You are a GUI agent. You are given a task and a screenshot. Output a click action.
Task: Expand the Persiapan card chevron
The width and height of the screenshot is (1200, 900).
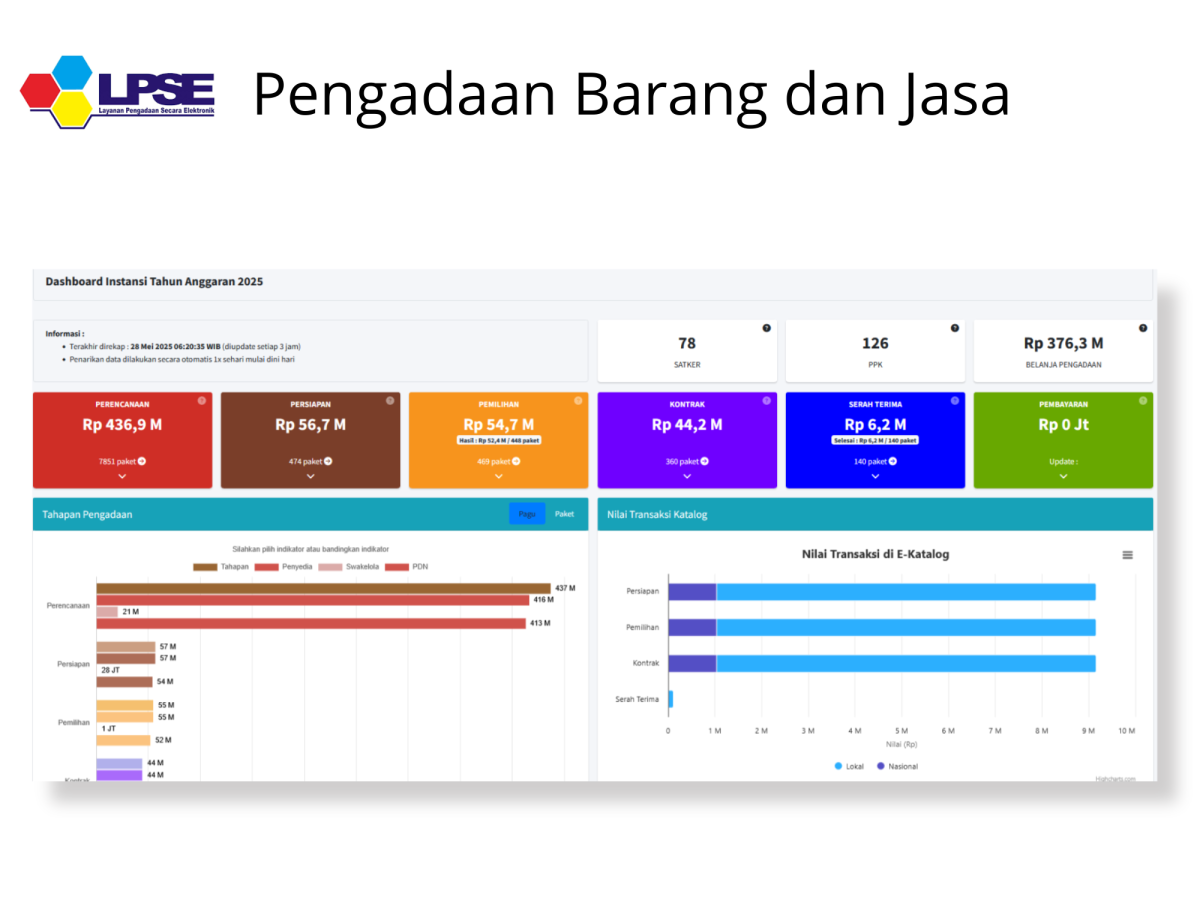click(x=310, y=477)
